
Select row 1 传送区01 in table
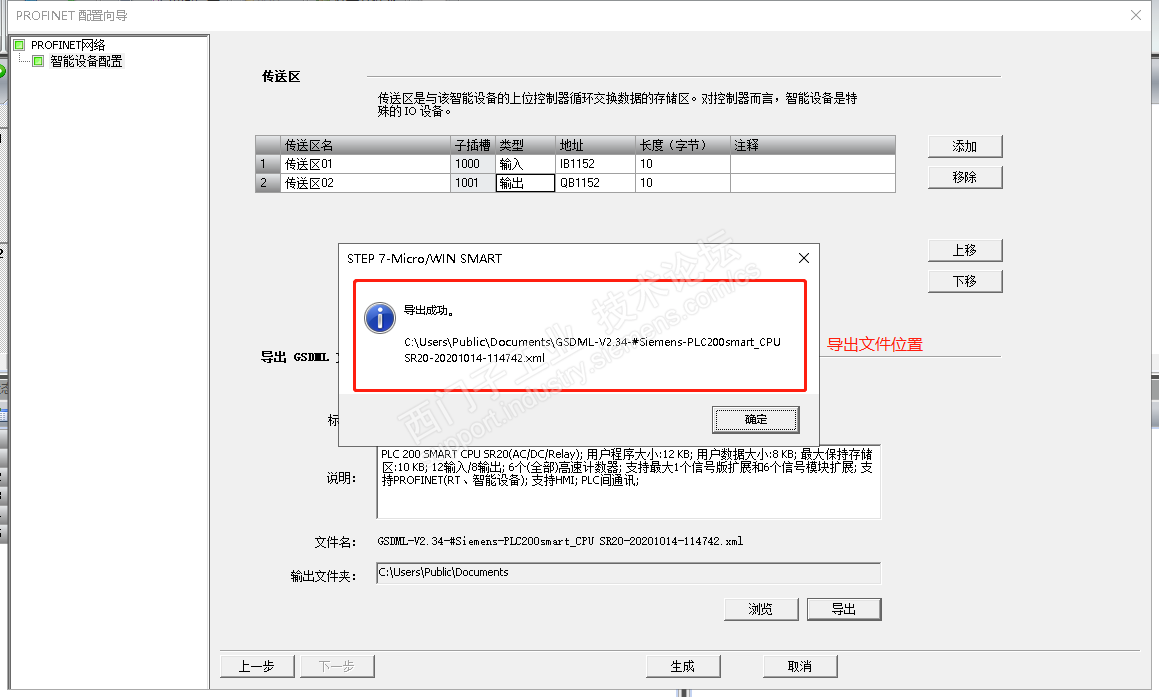click(575, 164)
